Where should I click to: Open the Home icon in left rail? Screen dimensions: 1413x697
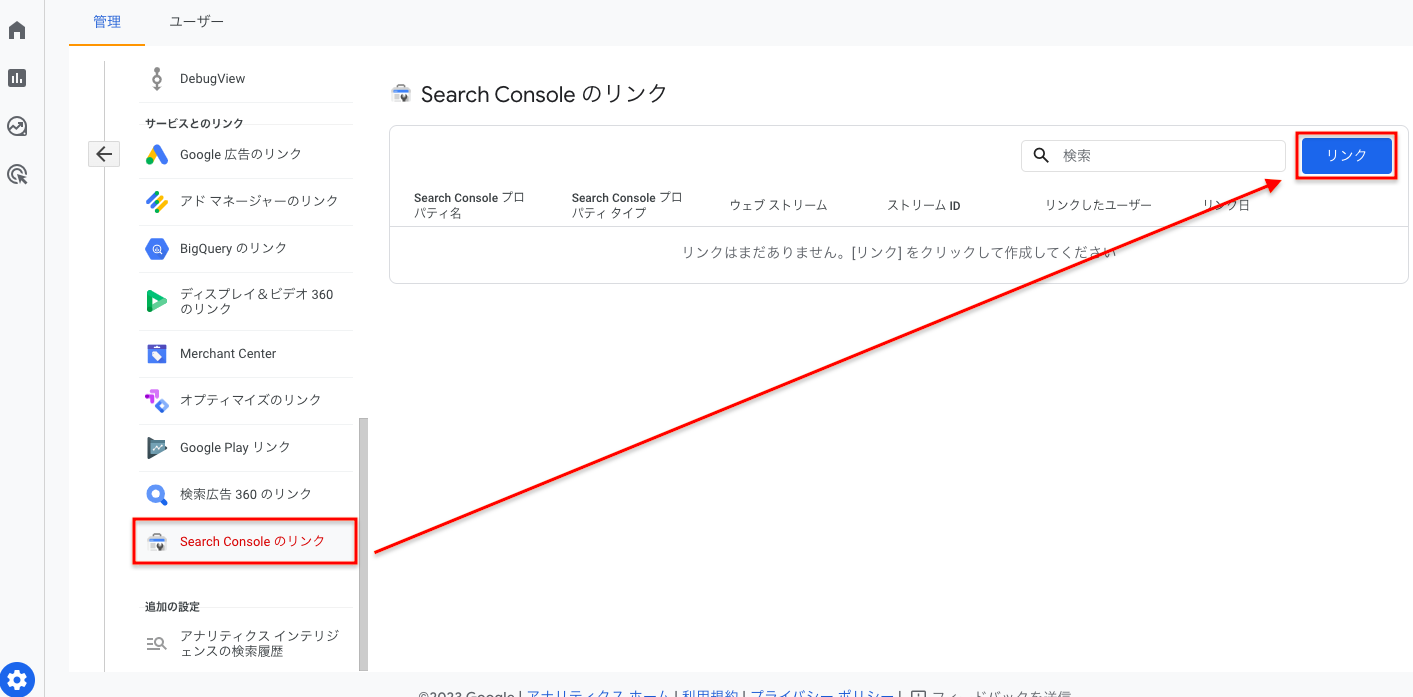click(17, 30)
